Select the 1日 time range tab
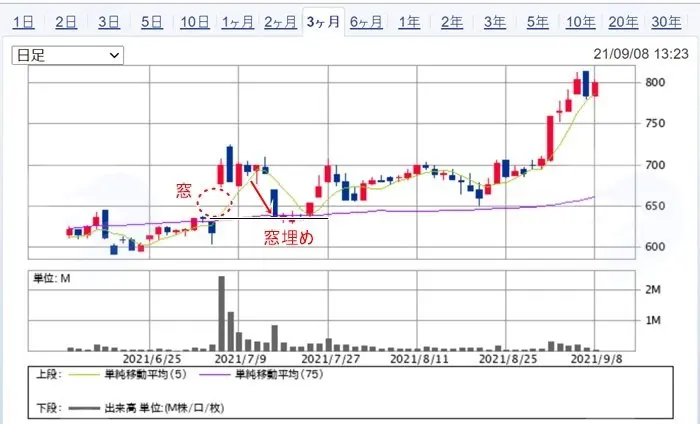Image resolution: width=700 pixels, height=424 pixels. pos(23,22)
